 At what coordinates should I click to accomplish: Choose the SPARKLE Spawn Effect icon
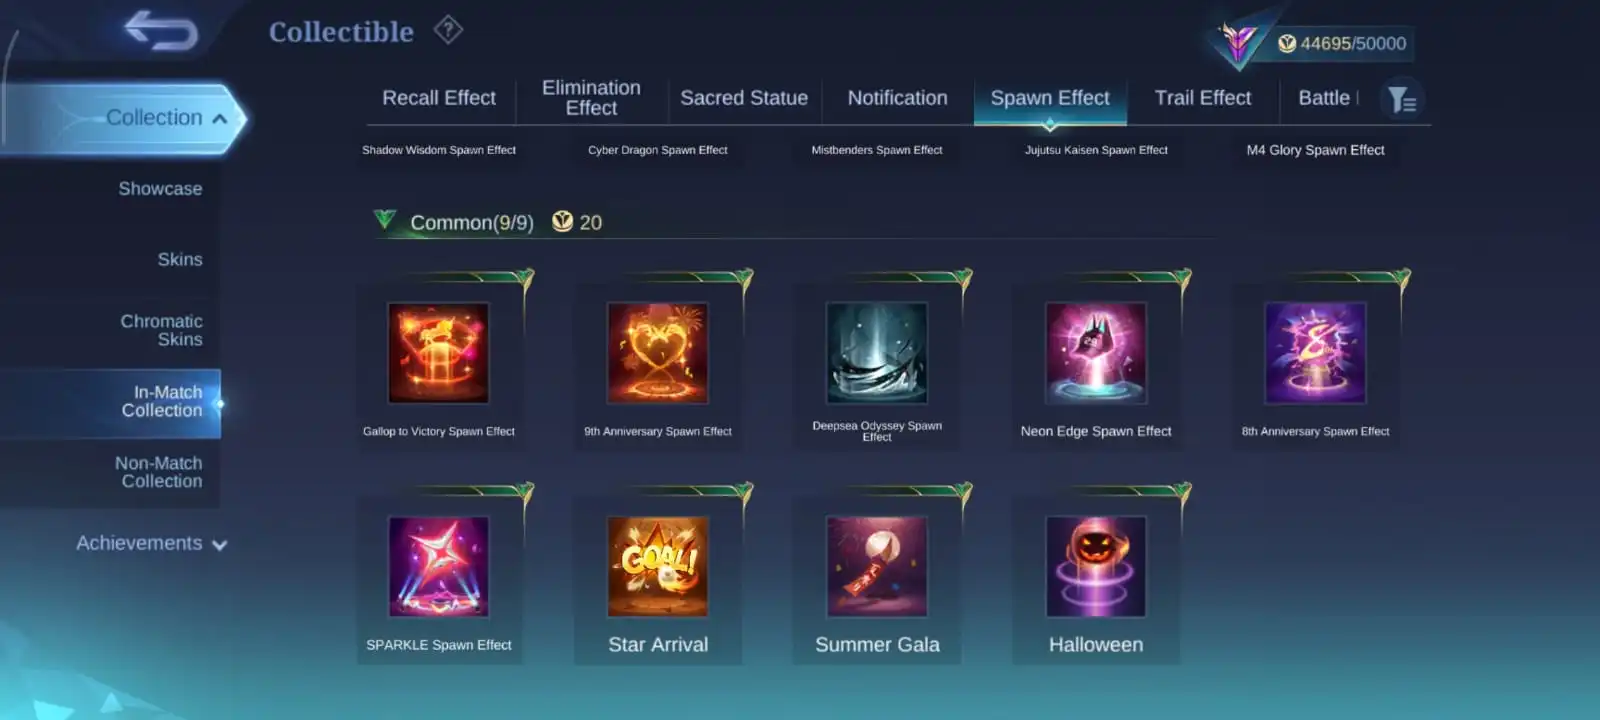click(438, 566)
